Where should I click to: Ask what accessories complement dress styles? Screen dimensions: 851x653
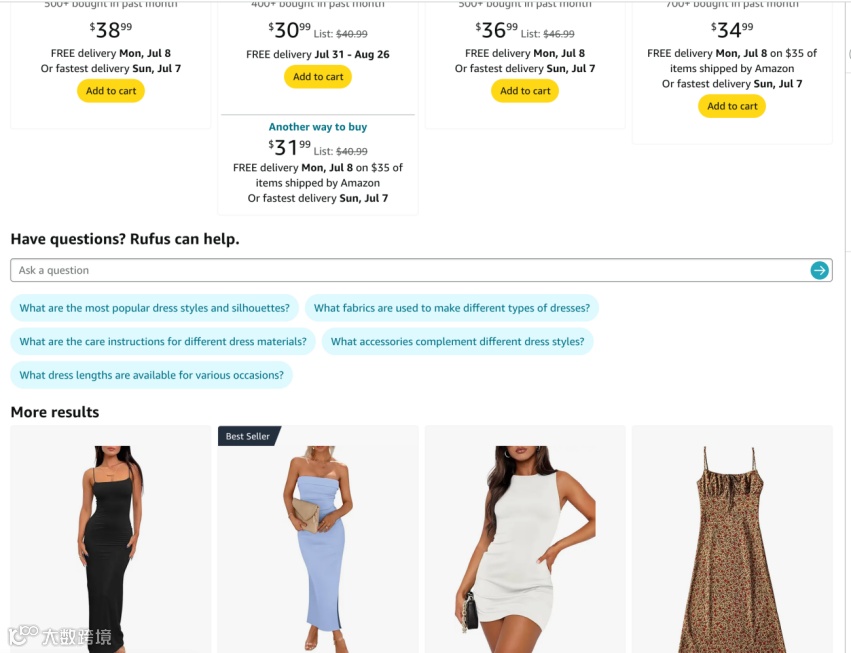[458, 341]
